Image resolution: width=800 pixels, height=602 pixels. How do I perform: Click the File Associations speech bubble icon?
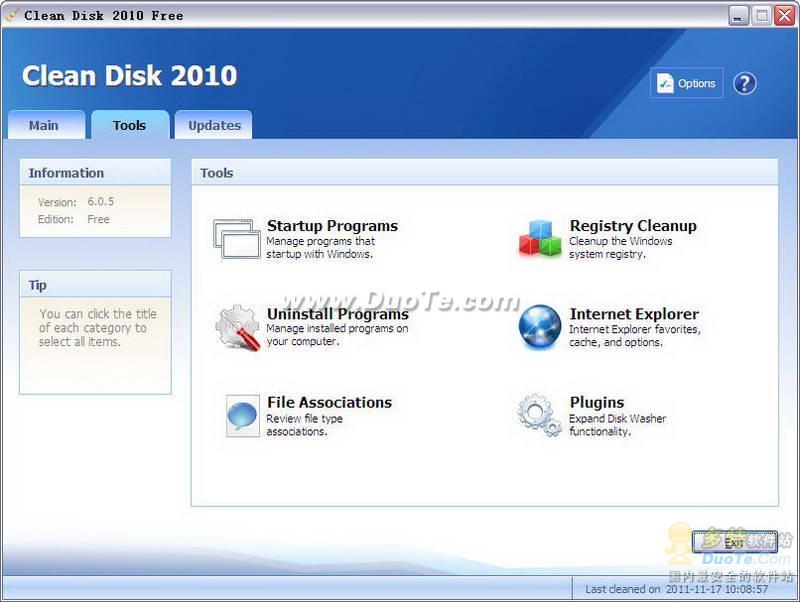tap(243, 416)
